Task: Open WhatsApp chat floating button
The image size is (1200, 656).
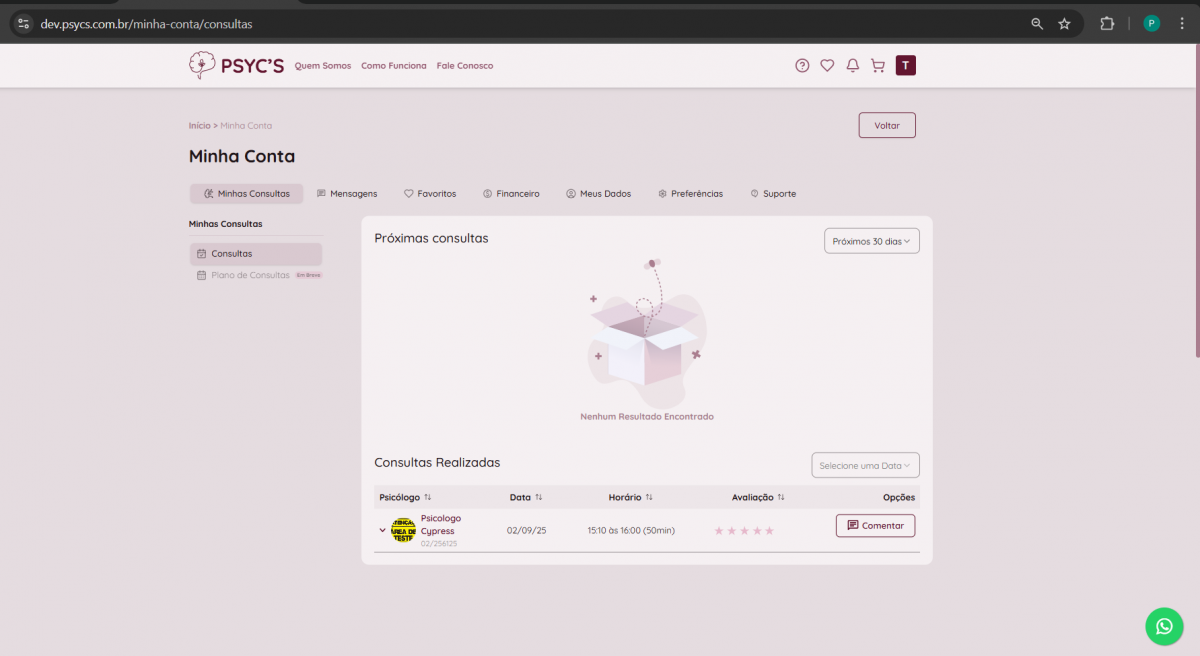Action: tap(1164, 626)
